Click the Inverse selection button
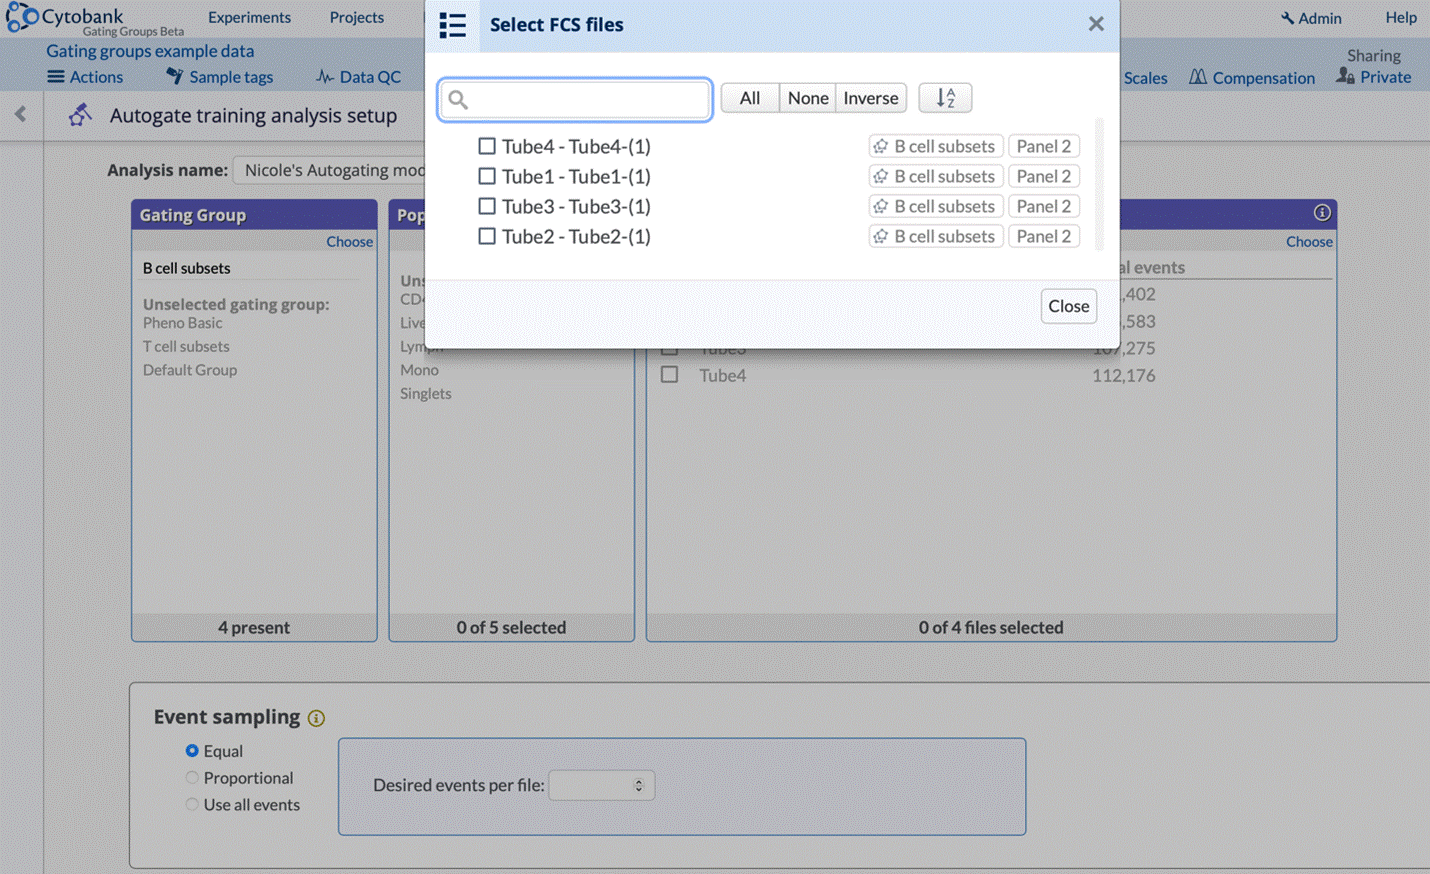1430x874 pixels. (870, 98)
